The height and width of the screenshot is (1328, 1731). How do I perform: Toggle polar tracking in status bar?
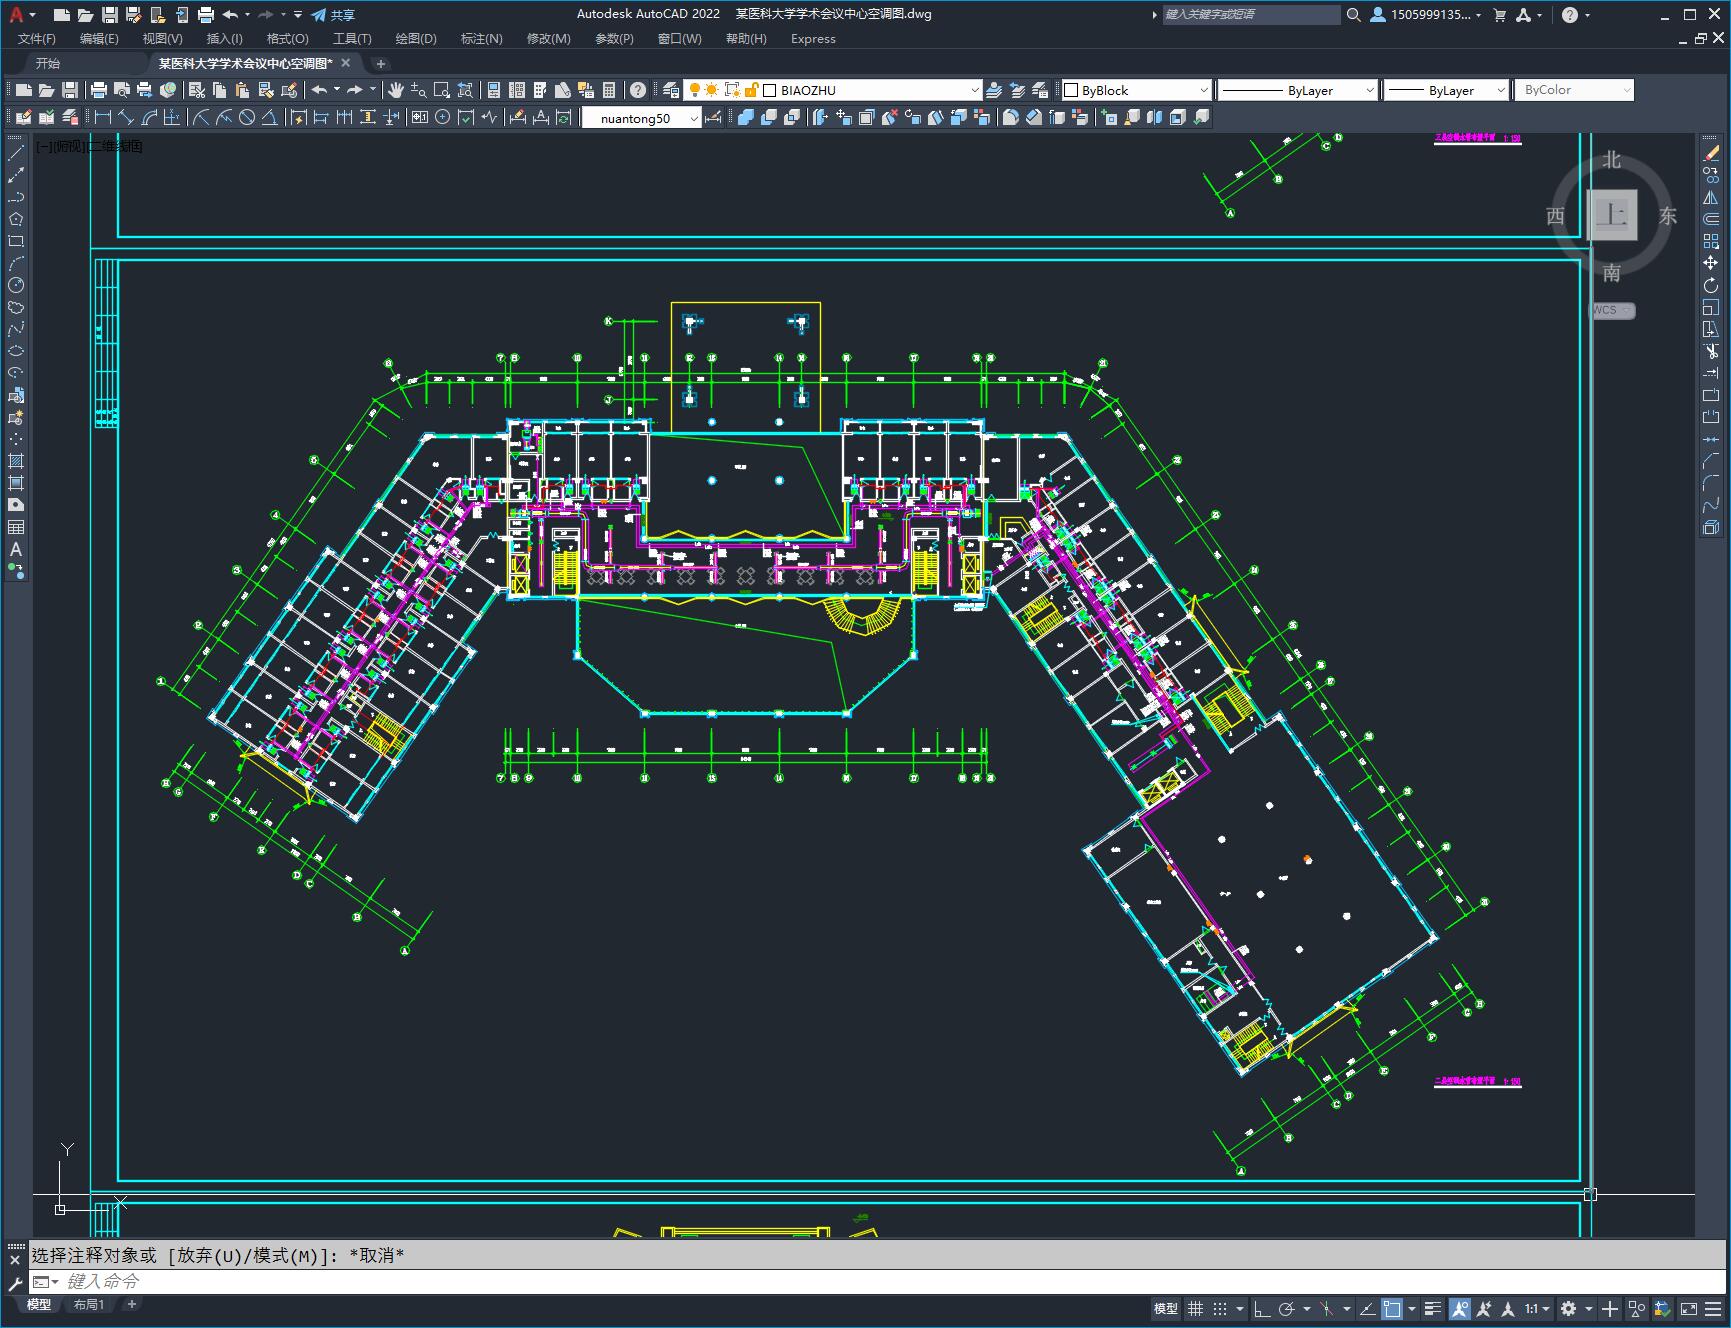(x=1287, y=1308)
